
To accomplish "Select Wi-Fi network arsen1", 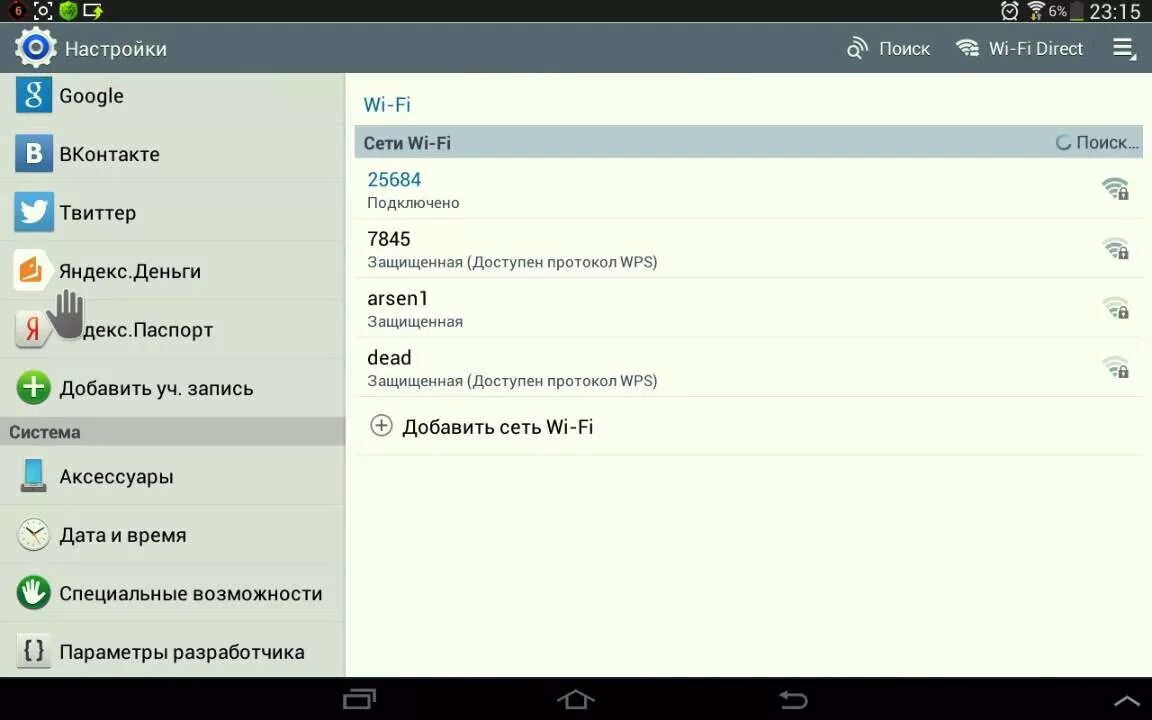I will tap(749, 308).
